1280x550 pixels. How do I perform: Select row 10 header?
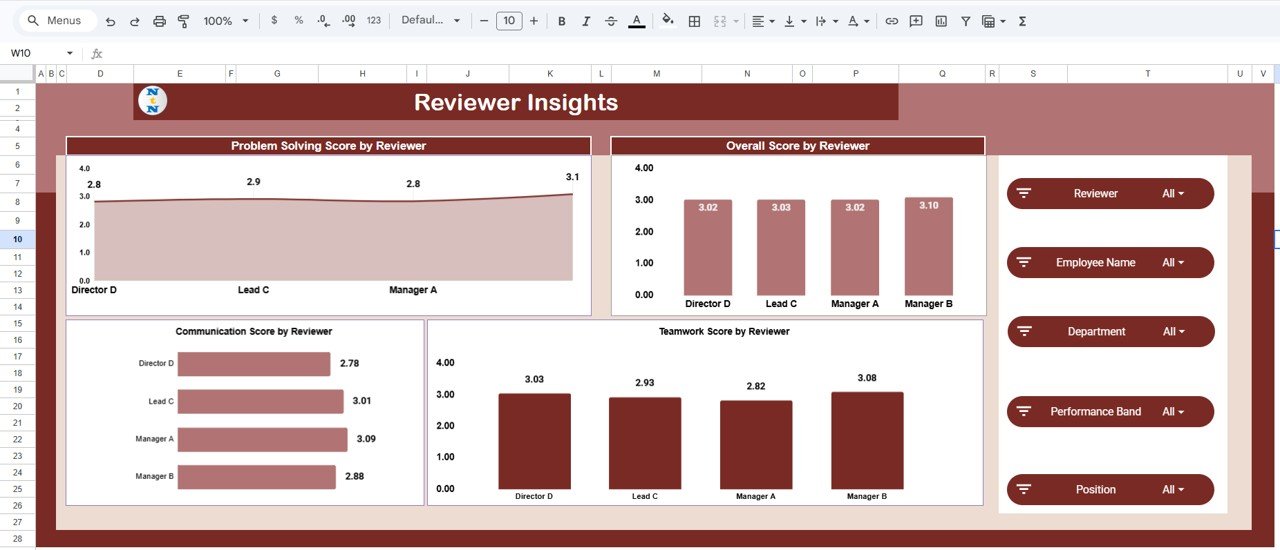tap(17, 239)
